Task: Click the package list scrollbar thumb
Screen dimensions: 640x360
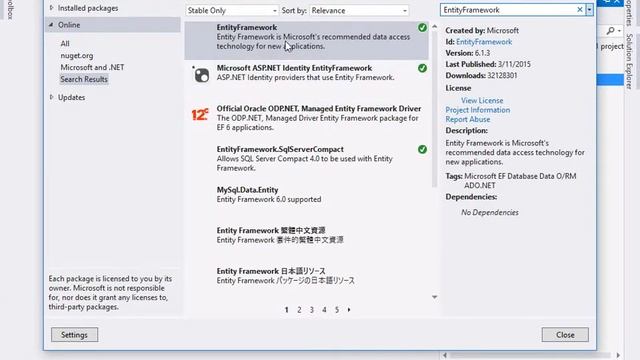Action: 435,110
